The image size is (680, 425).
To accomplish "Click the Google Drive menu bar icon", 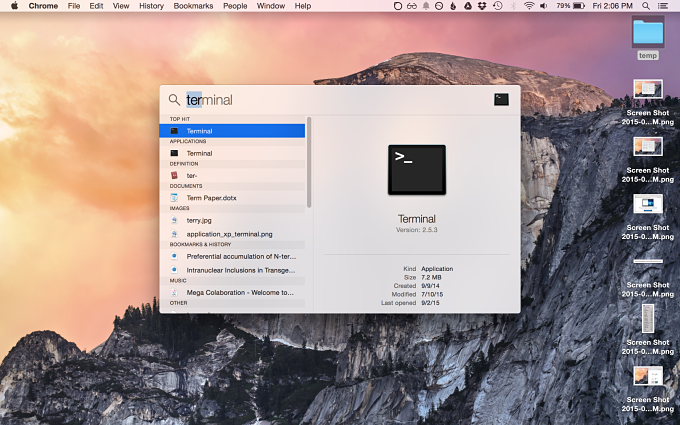I will (x=468, y=6).
